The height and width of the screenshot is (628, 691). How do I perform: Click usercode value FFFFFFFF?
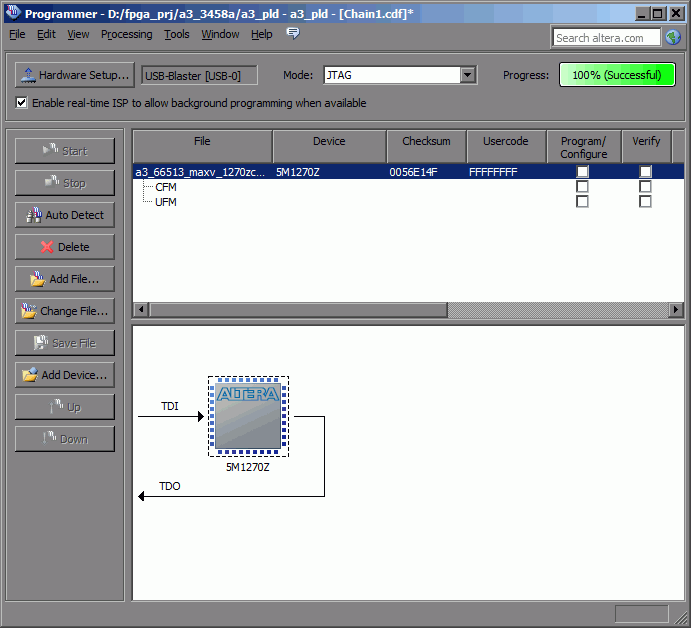(x=493, y=172)
